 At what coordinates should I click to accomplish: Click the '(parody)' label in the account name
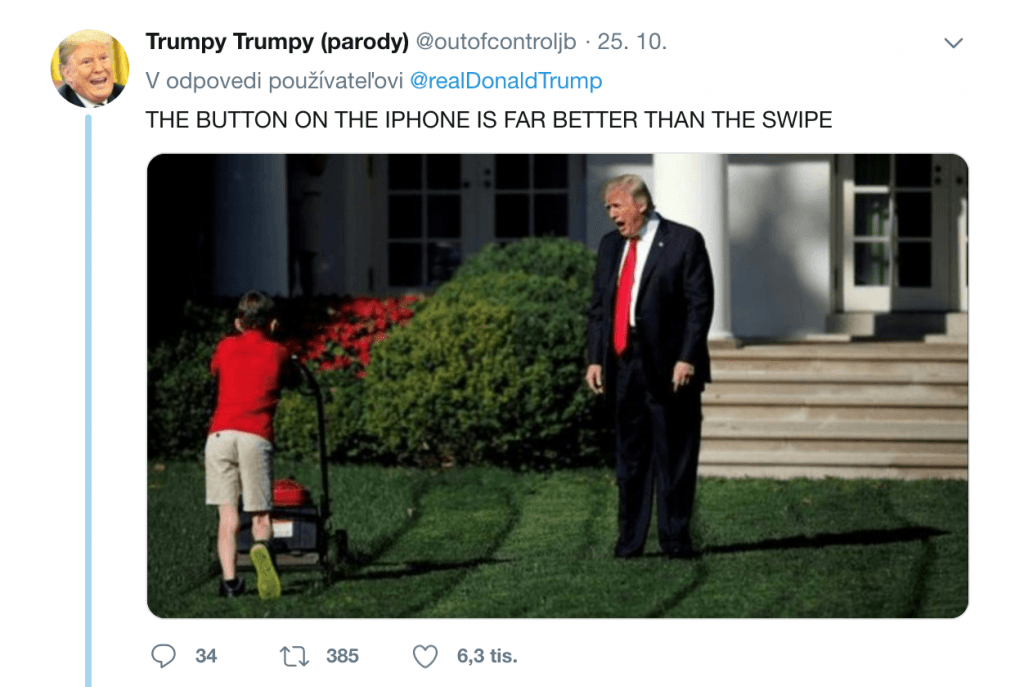364,41
